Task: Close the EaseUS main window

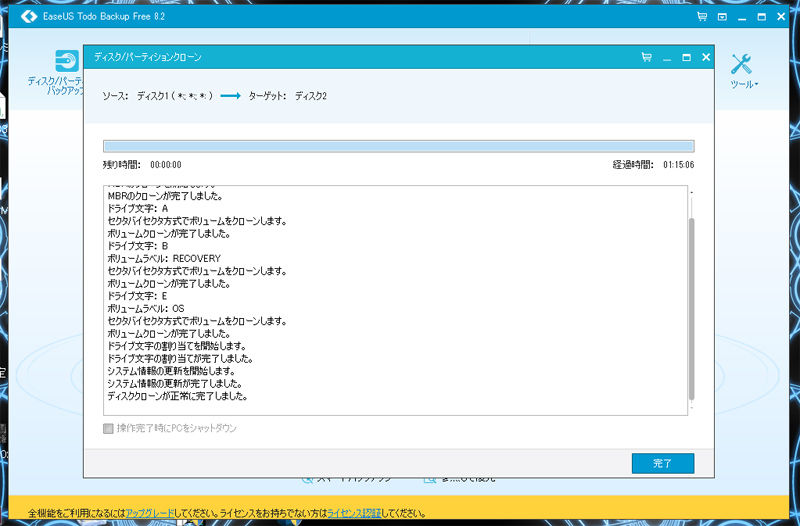Action: [781, 17]
